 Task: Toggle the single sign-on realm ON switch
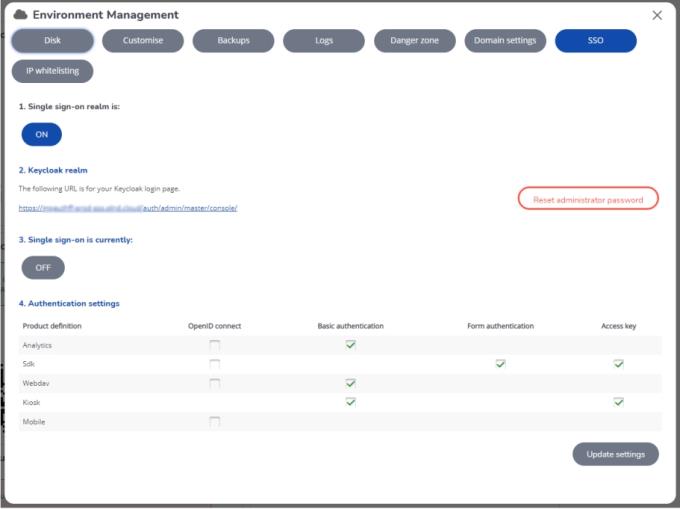[x=42, y=135]
